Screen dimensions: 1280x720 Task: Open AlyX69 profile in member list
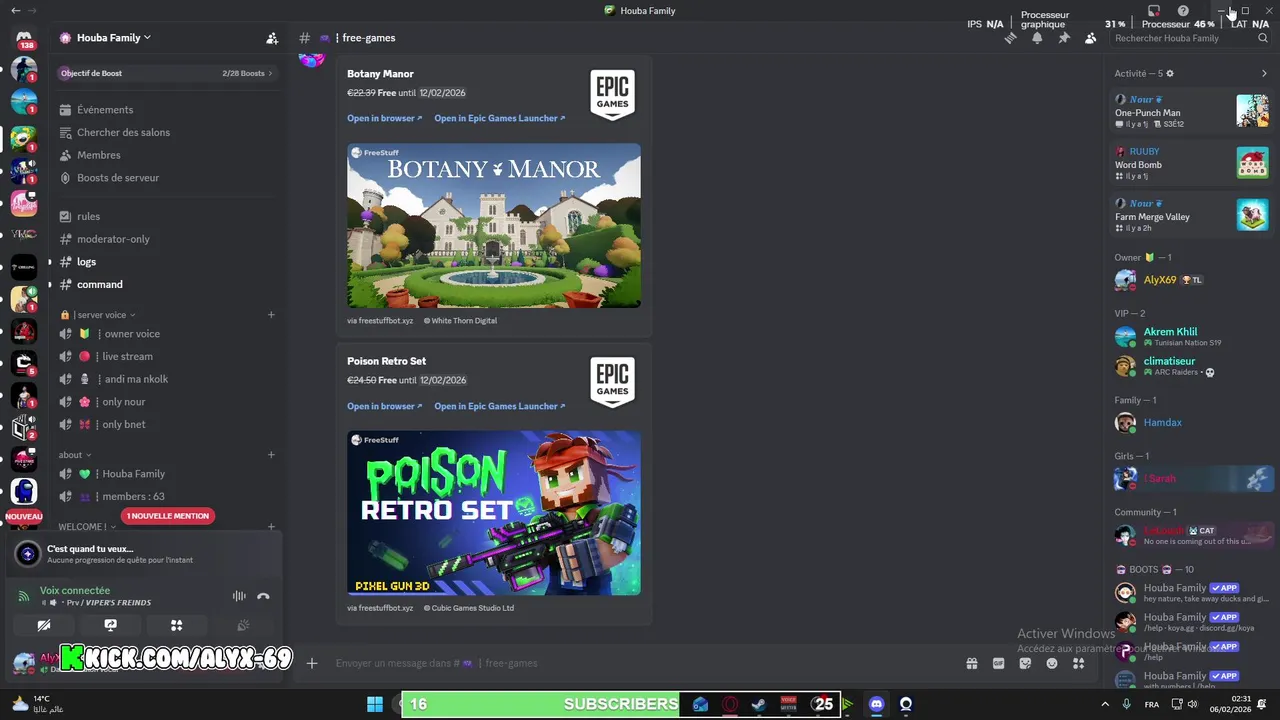tap(1192, 280)
